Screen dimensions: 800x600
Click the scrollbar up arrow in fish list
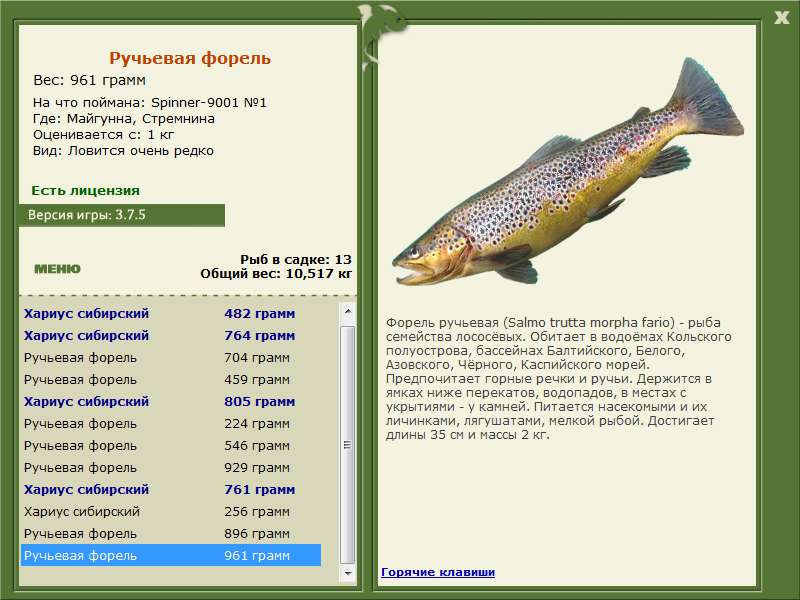[x=347, y=311]
